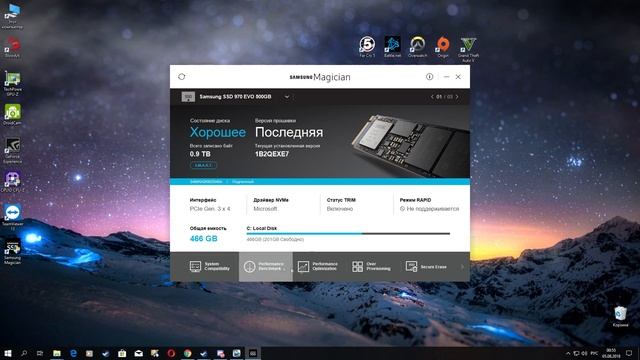The height and width of the screenshot is (360, 640).
Task: Open the CPUID CPU-Z desktop shortcut
Action: [12, 182]
